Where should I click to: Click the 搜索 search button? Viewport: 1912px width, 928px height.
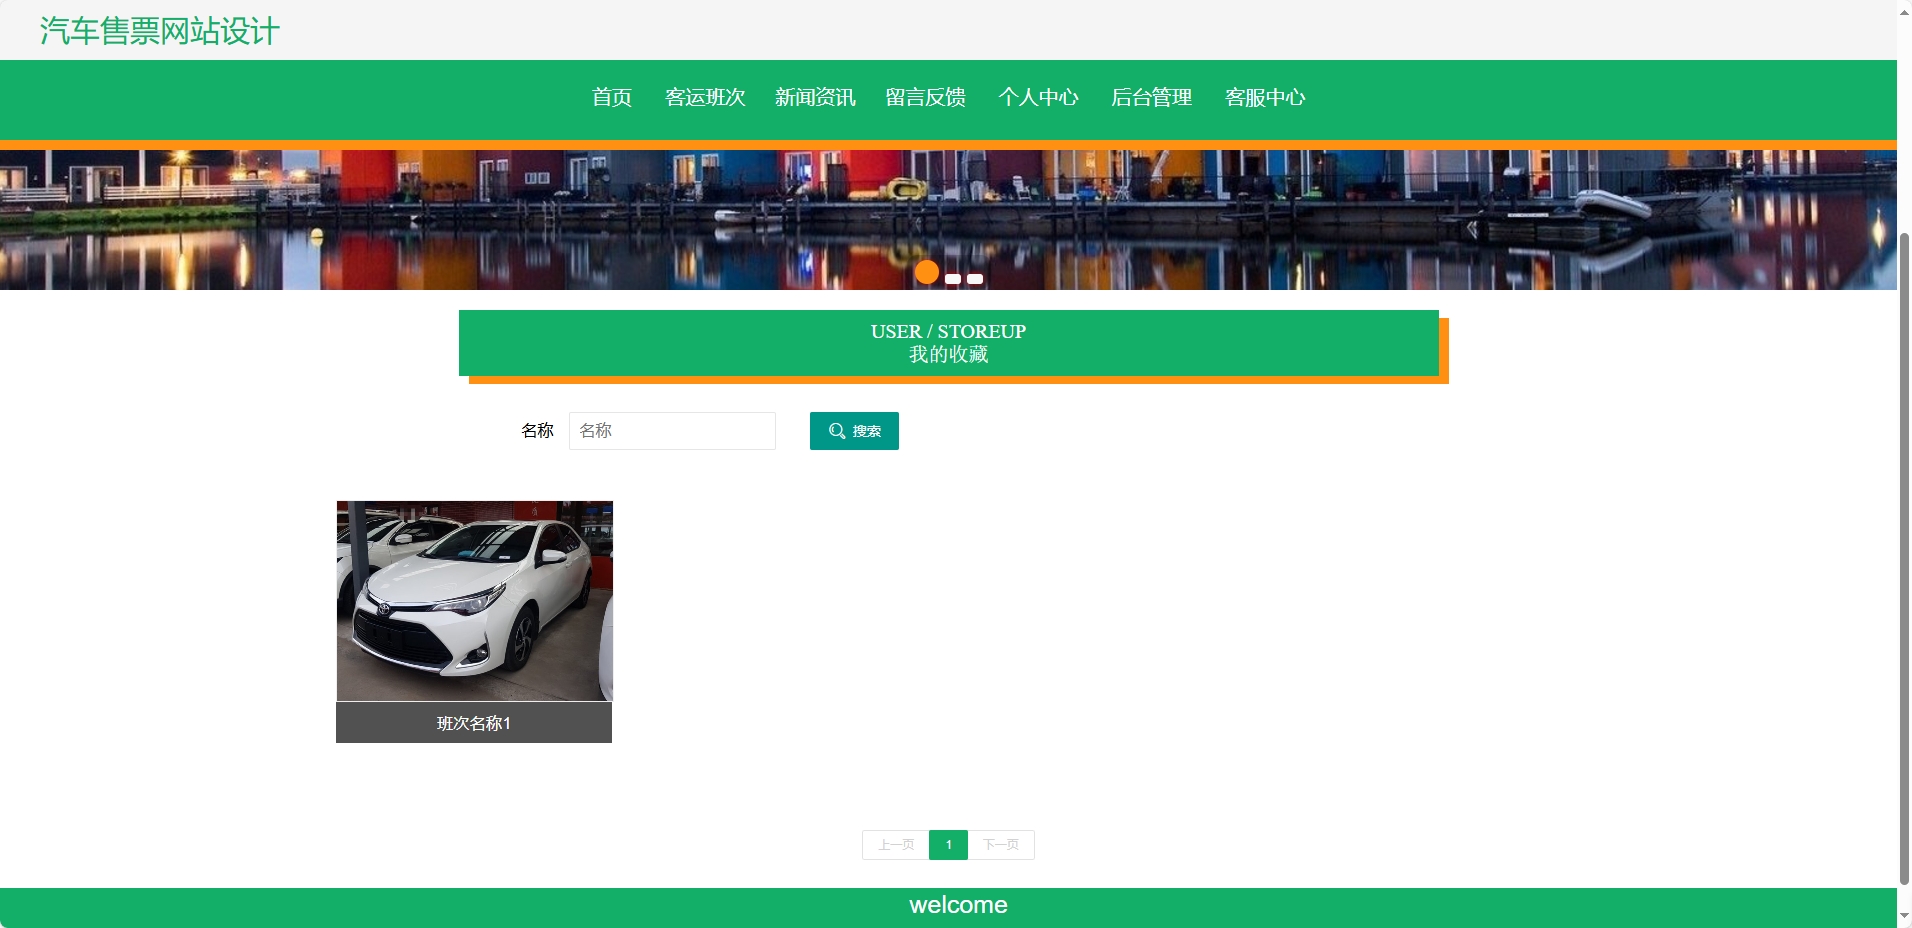tap(854, 430)
